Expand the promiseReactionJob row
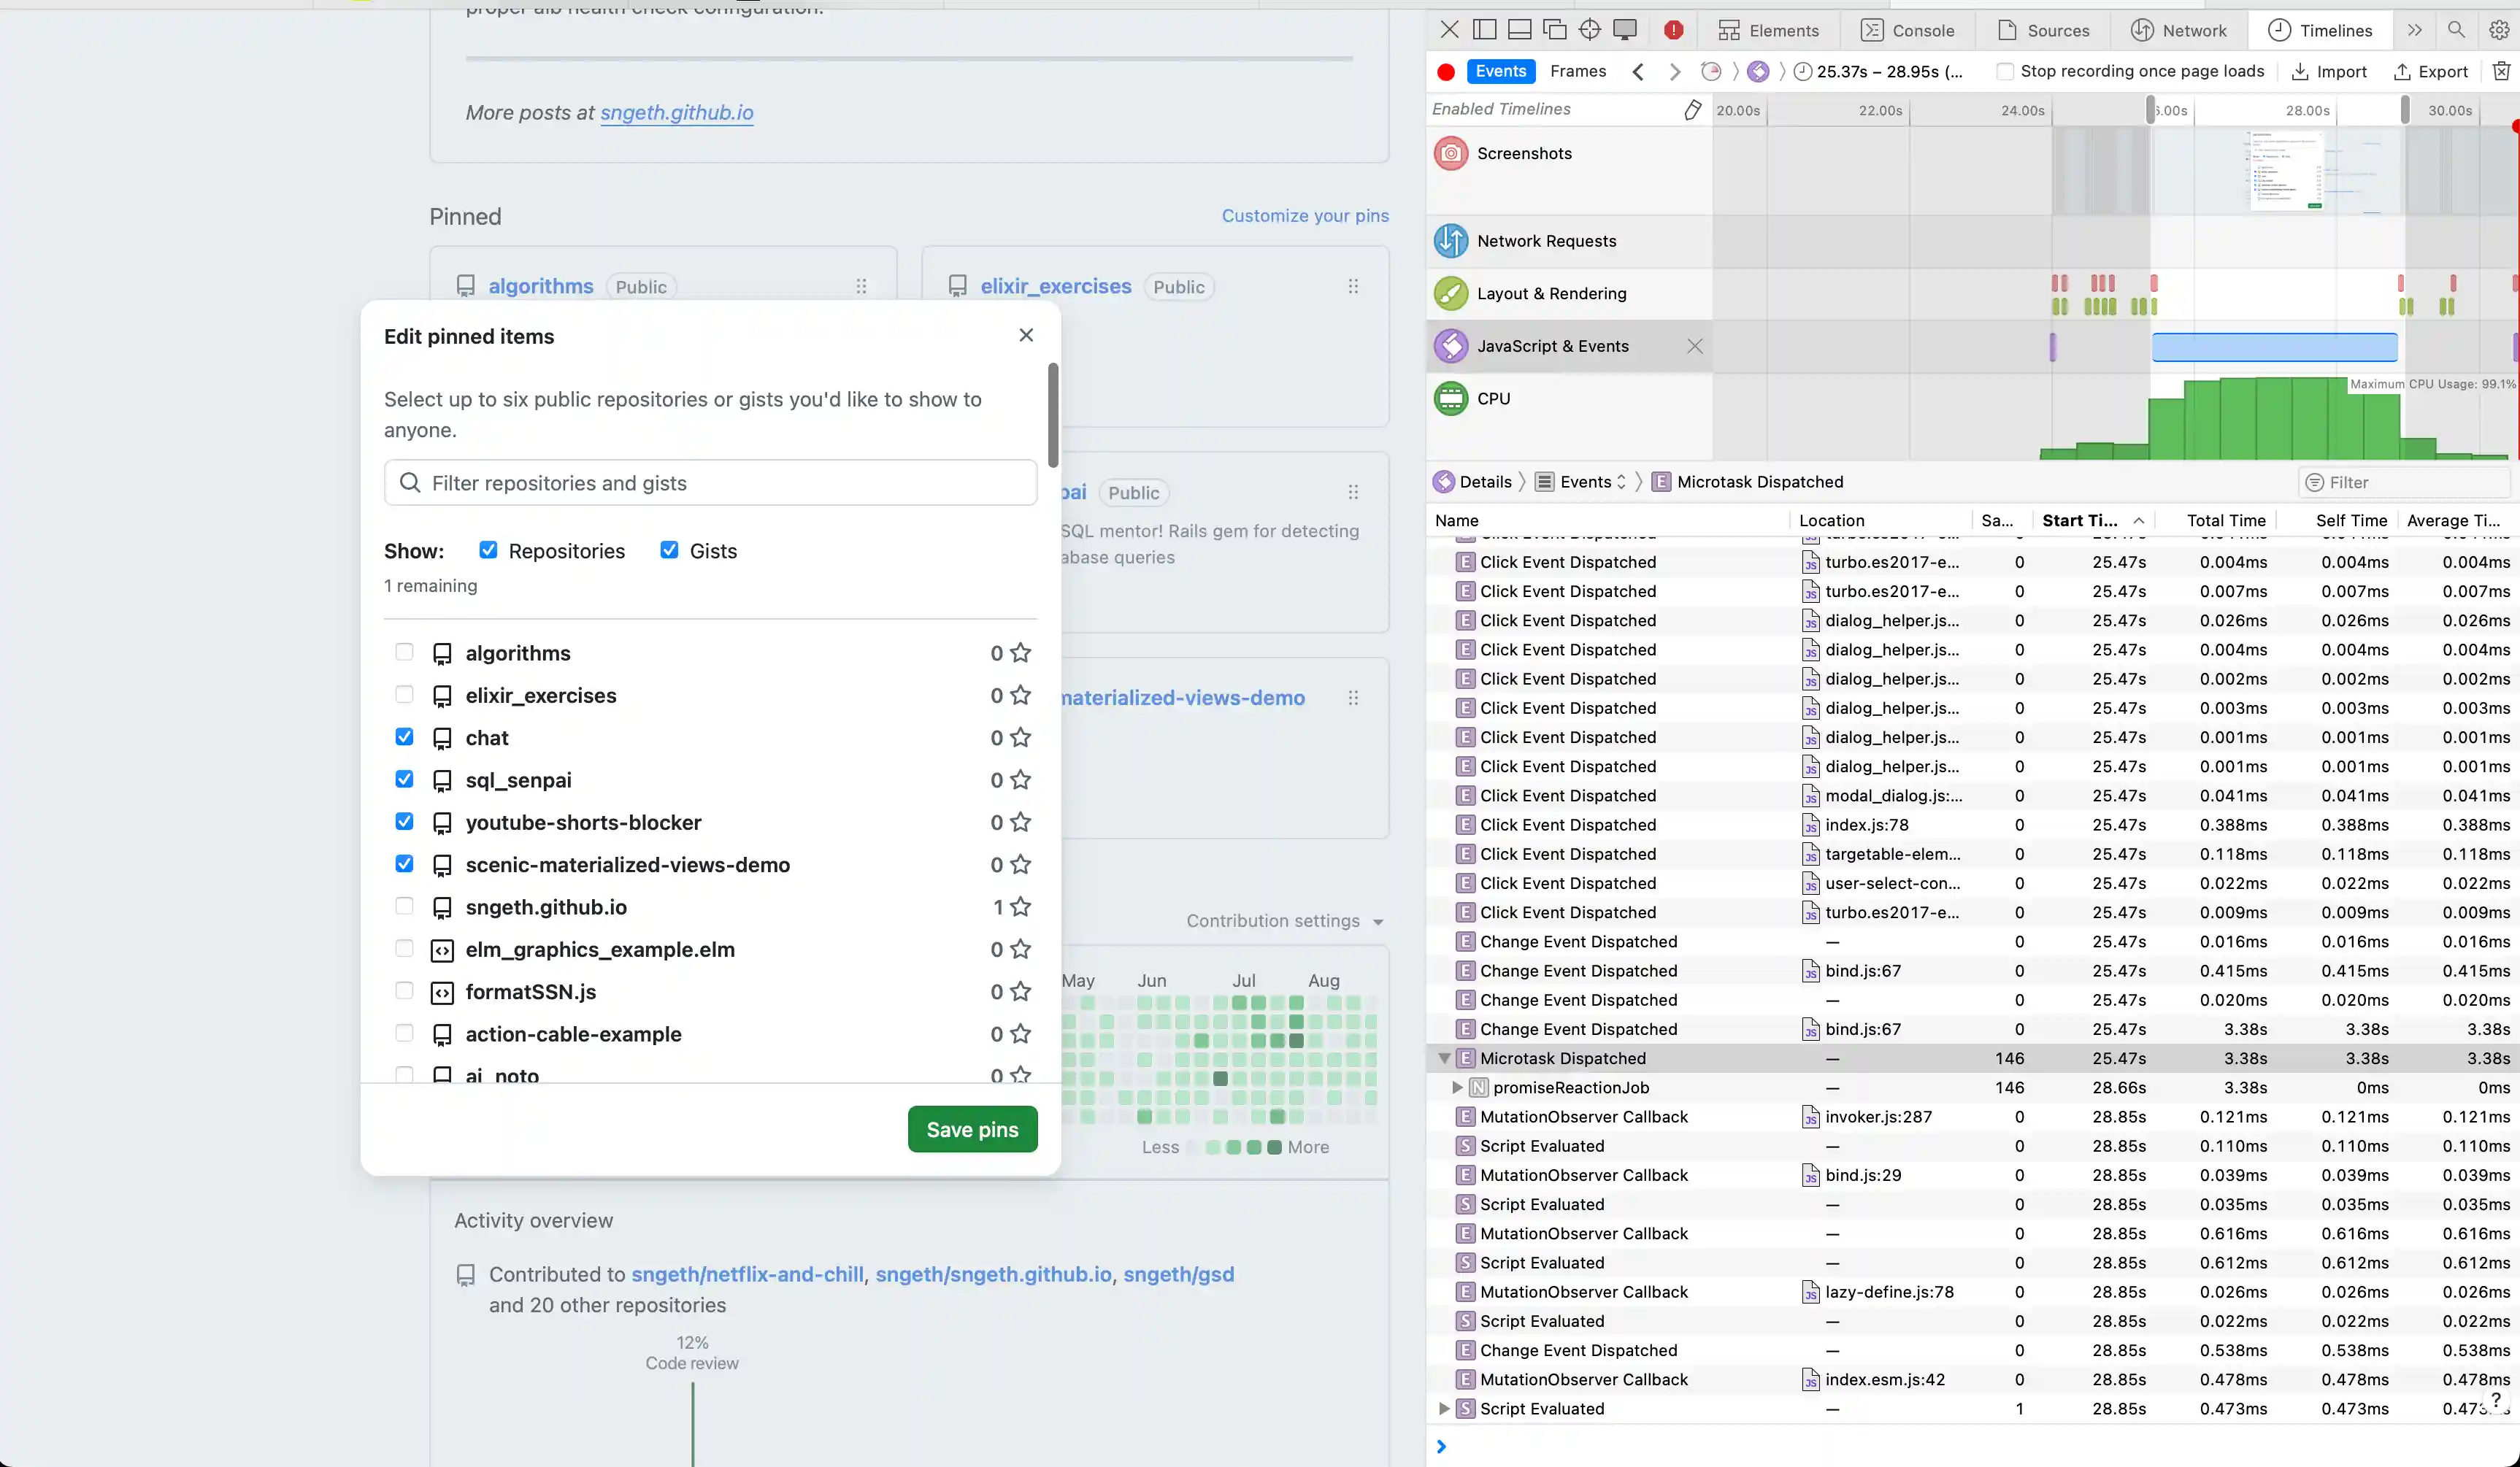The height and width of the screenshot is (1467, 2520). [1457, 1088]
